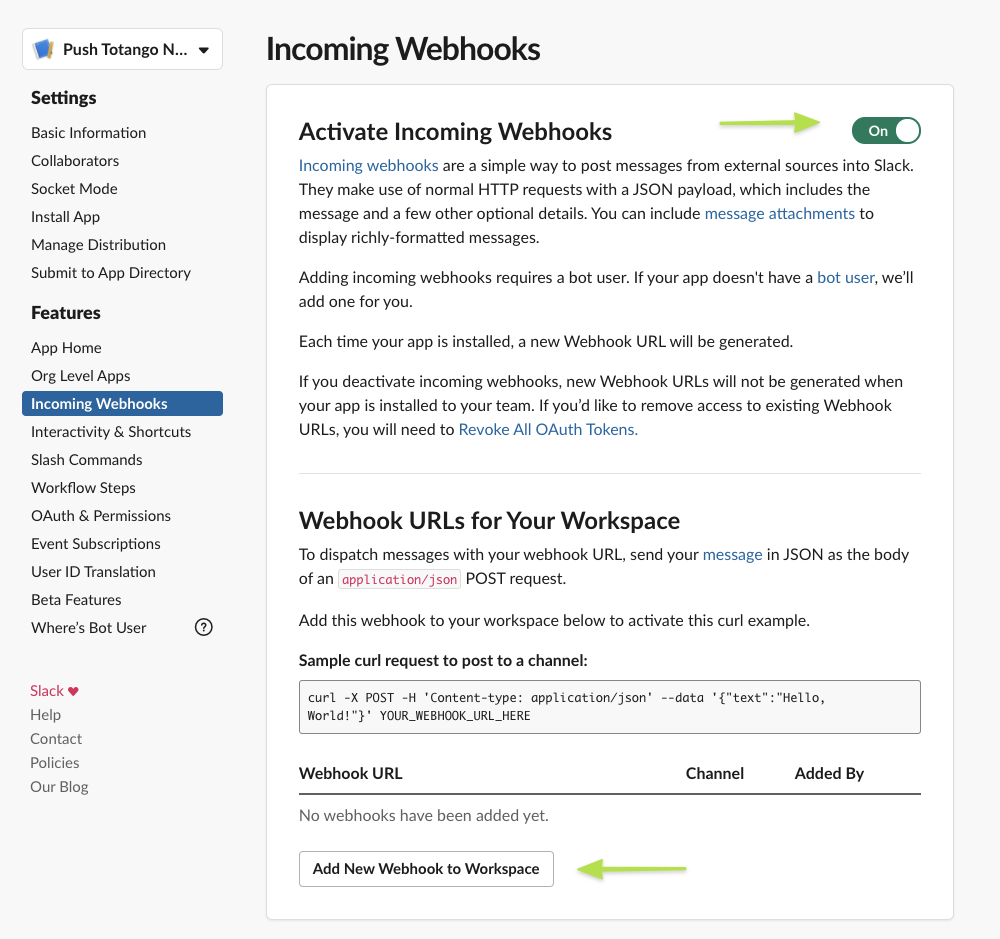Go to OAuth & Permissions
1000x939 pixels.
pyautogui.click(x=101, y=515)
